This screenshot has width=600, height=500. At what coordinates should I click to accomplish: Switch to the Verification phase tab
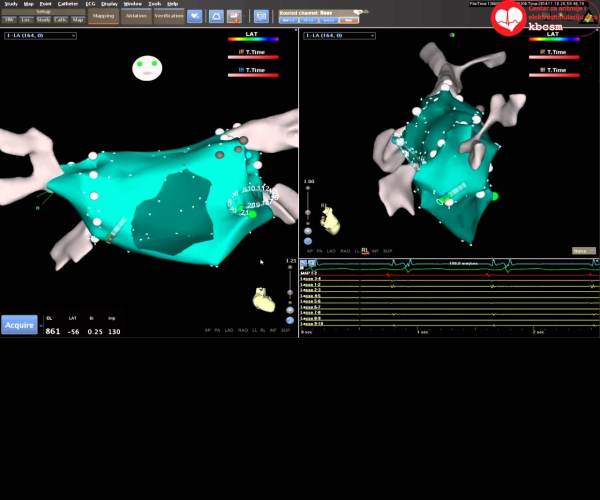169,16
